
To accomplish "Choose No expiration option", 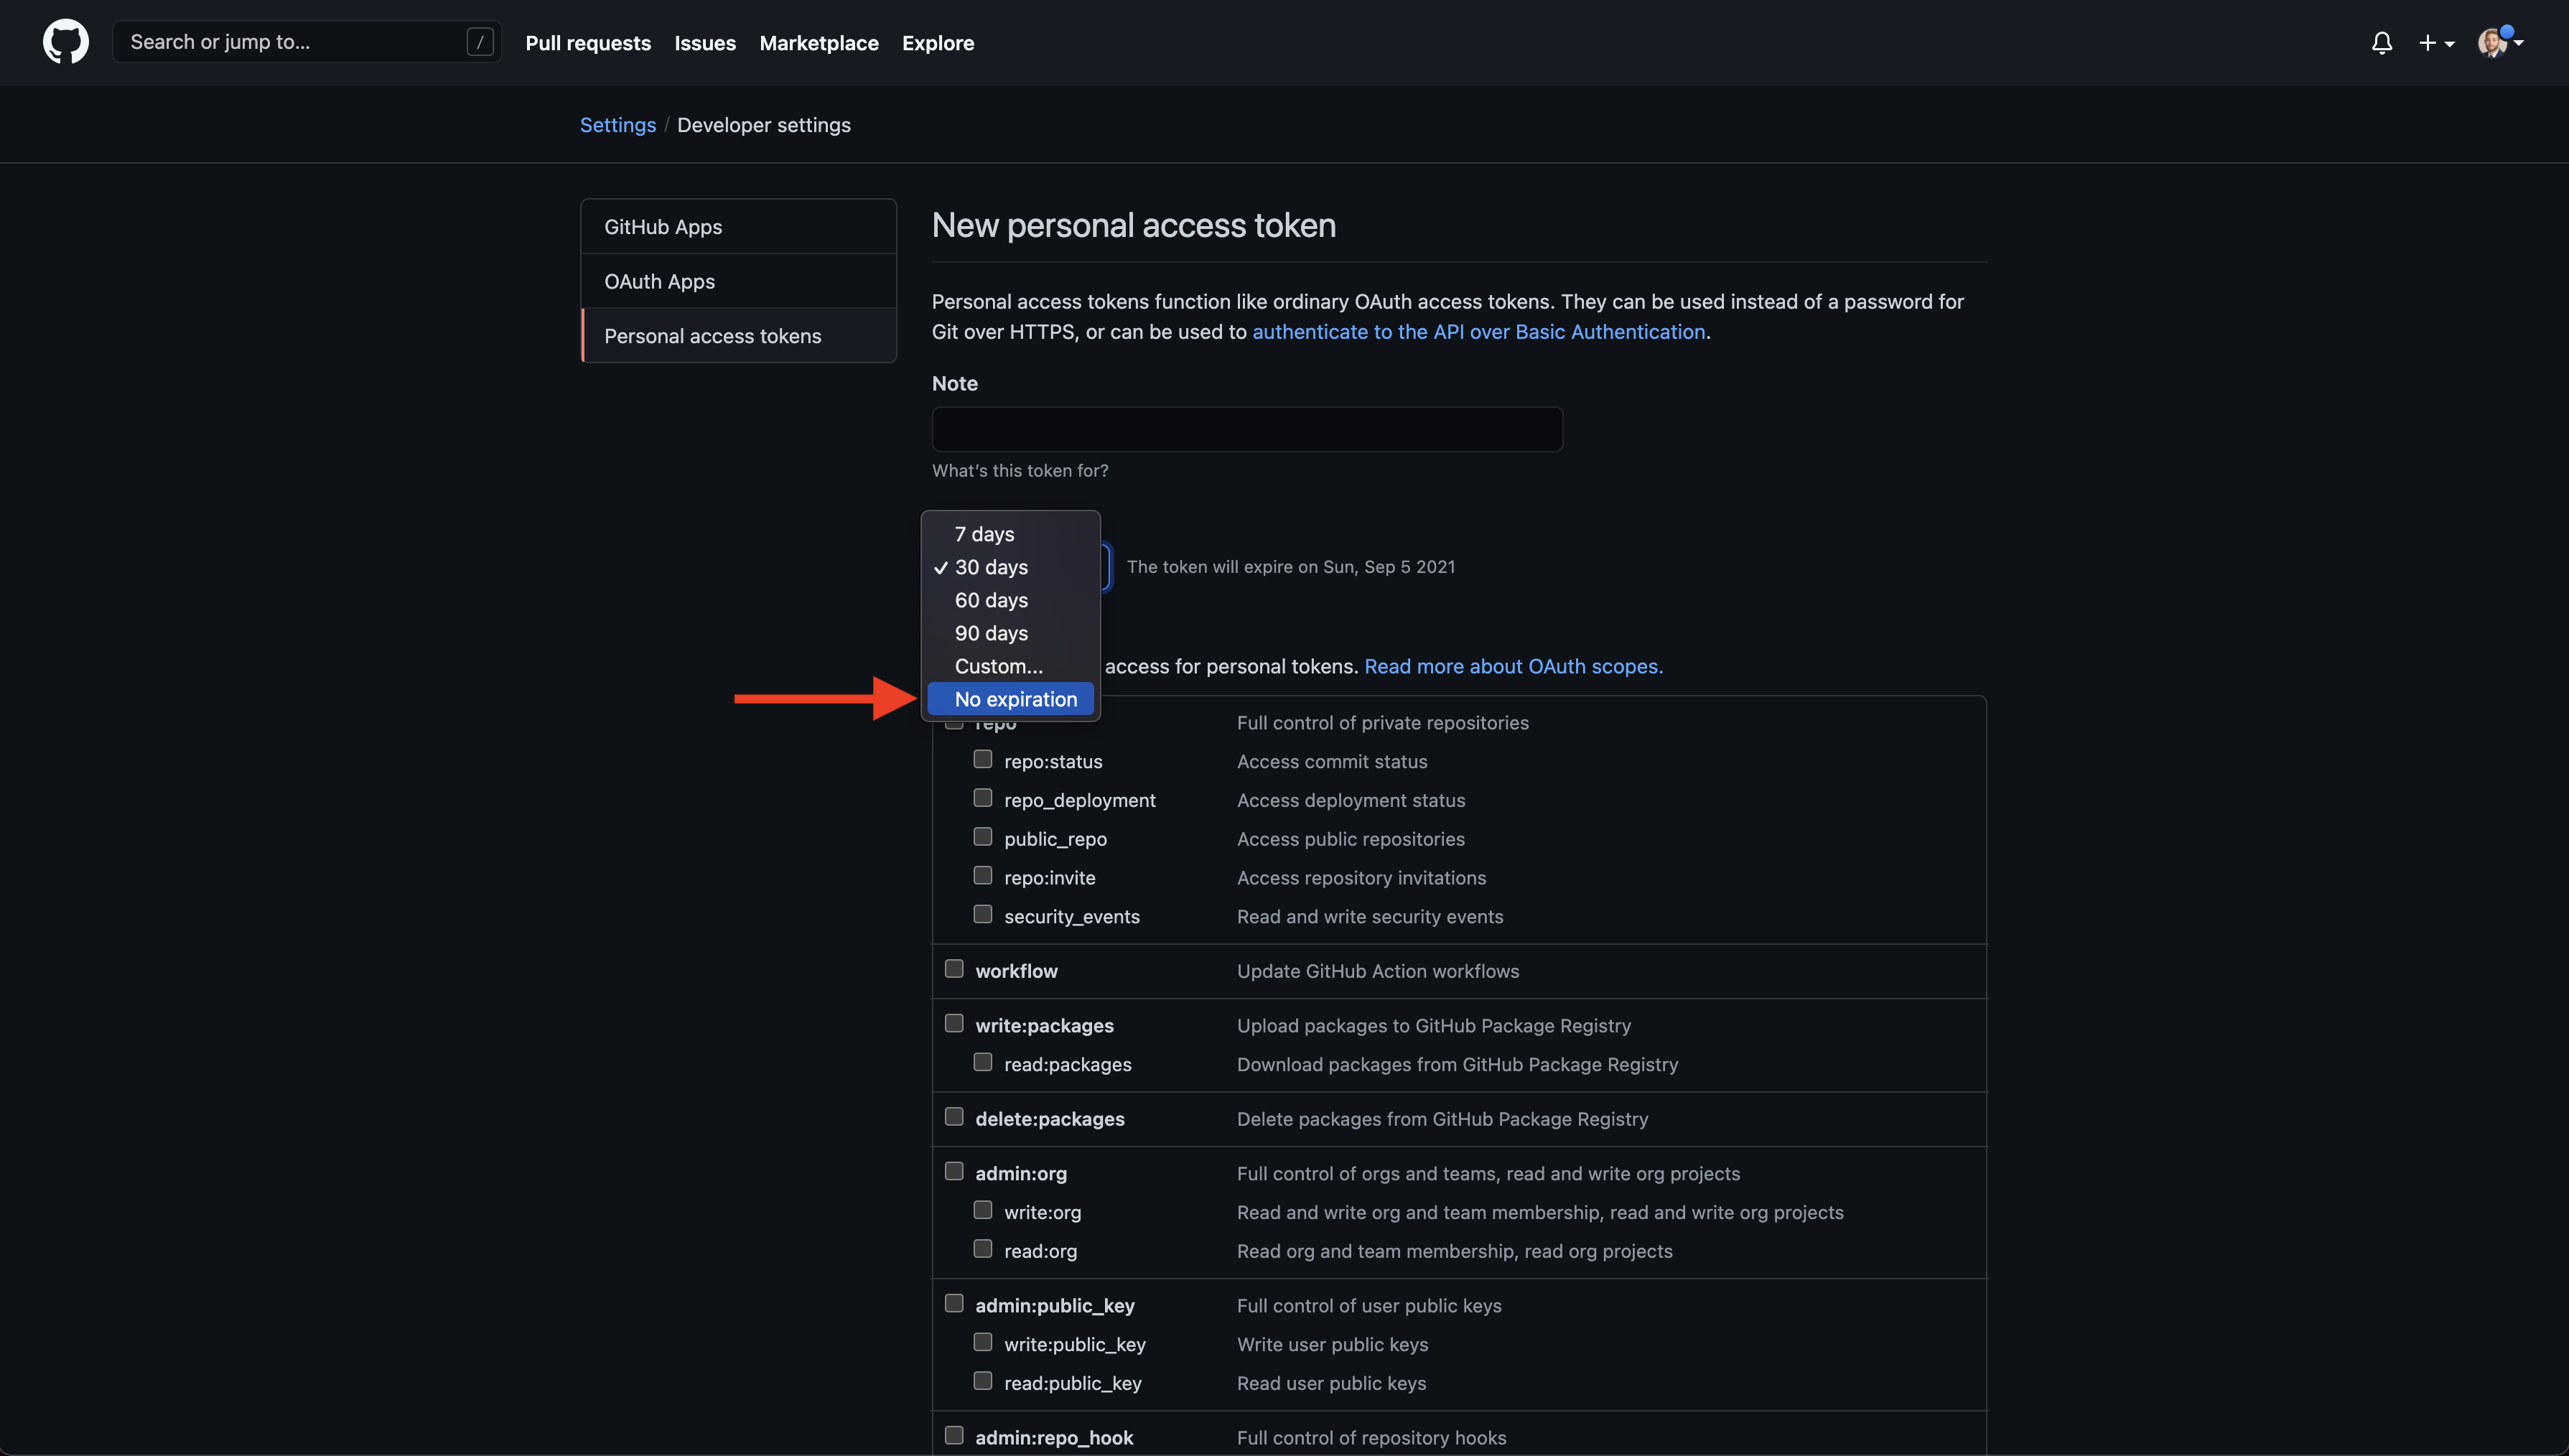I will click(x=1010, y=699).
